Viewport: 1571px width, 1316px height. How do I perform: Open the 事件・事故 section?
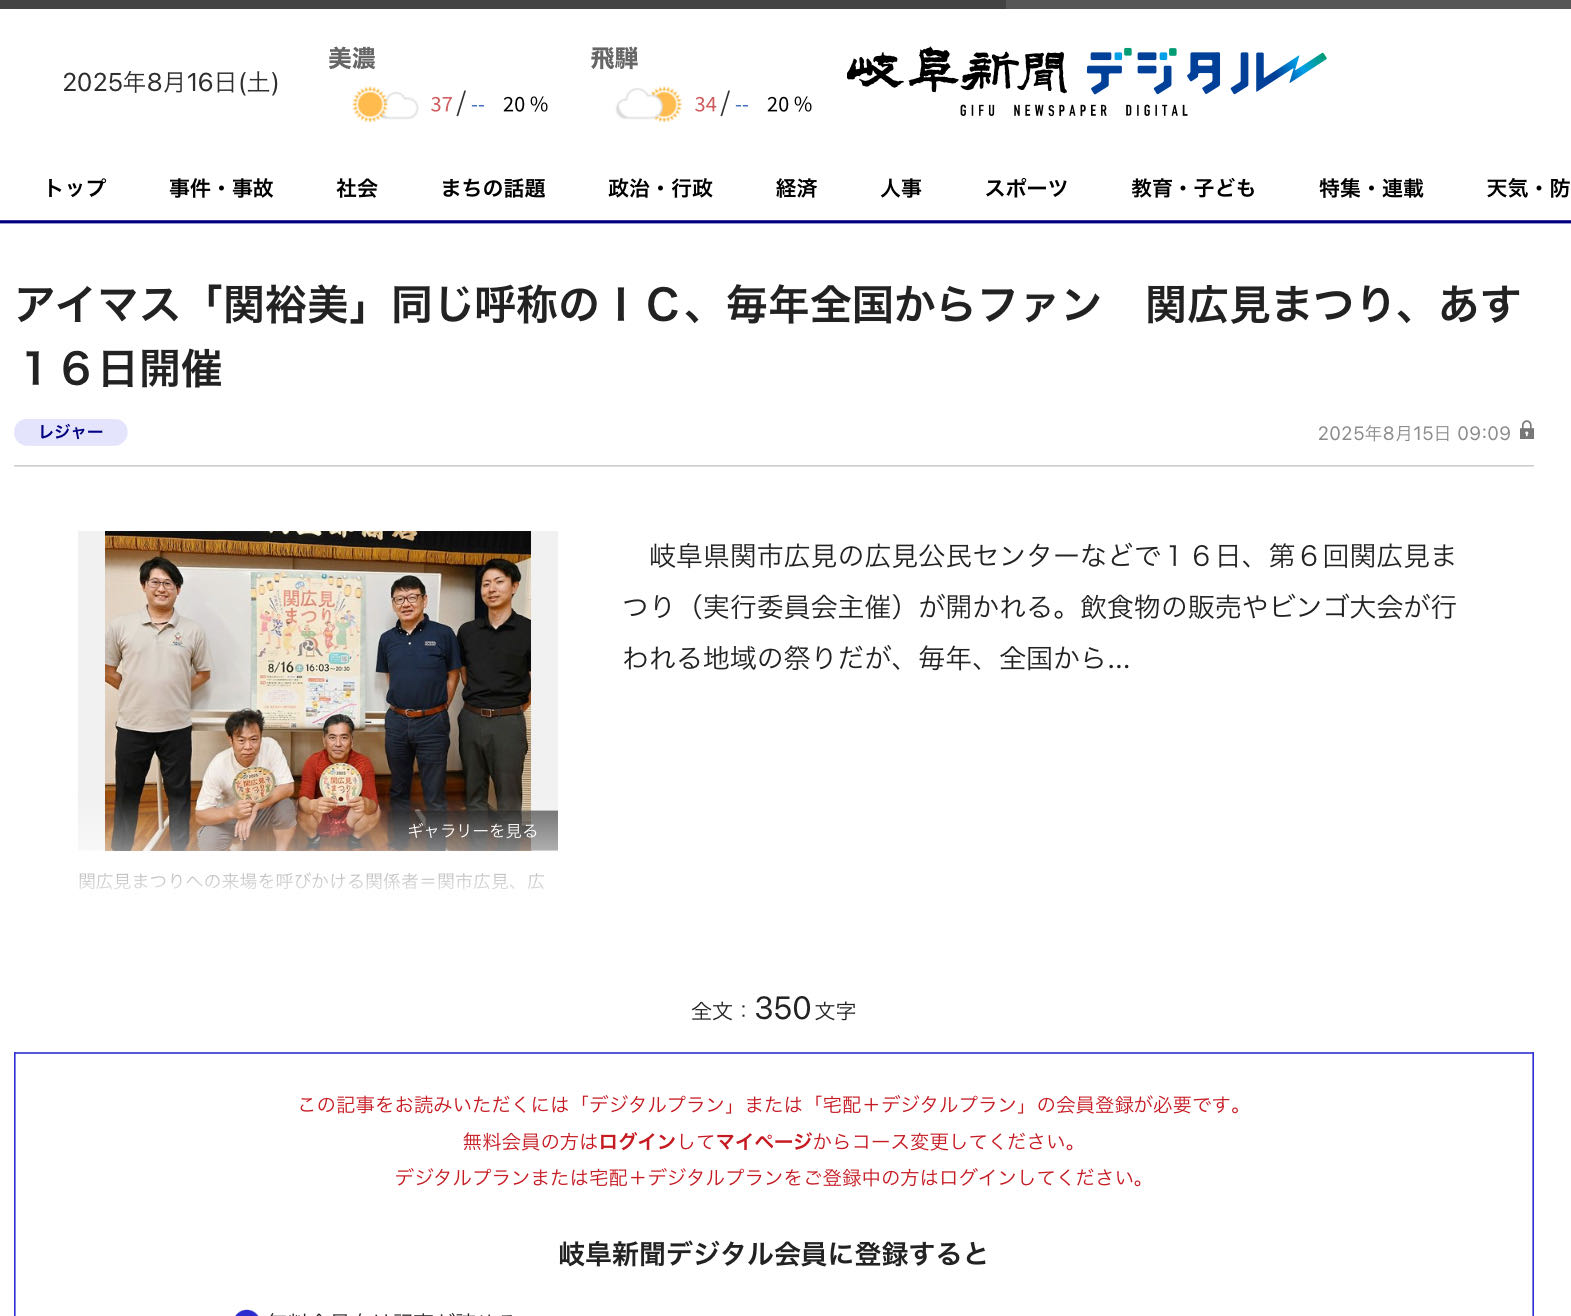[x=221, y=188]
